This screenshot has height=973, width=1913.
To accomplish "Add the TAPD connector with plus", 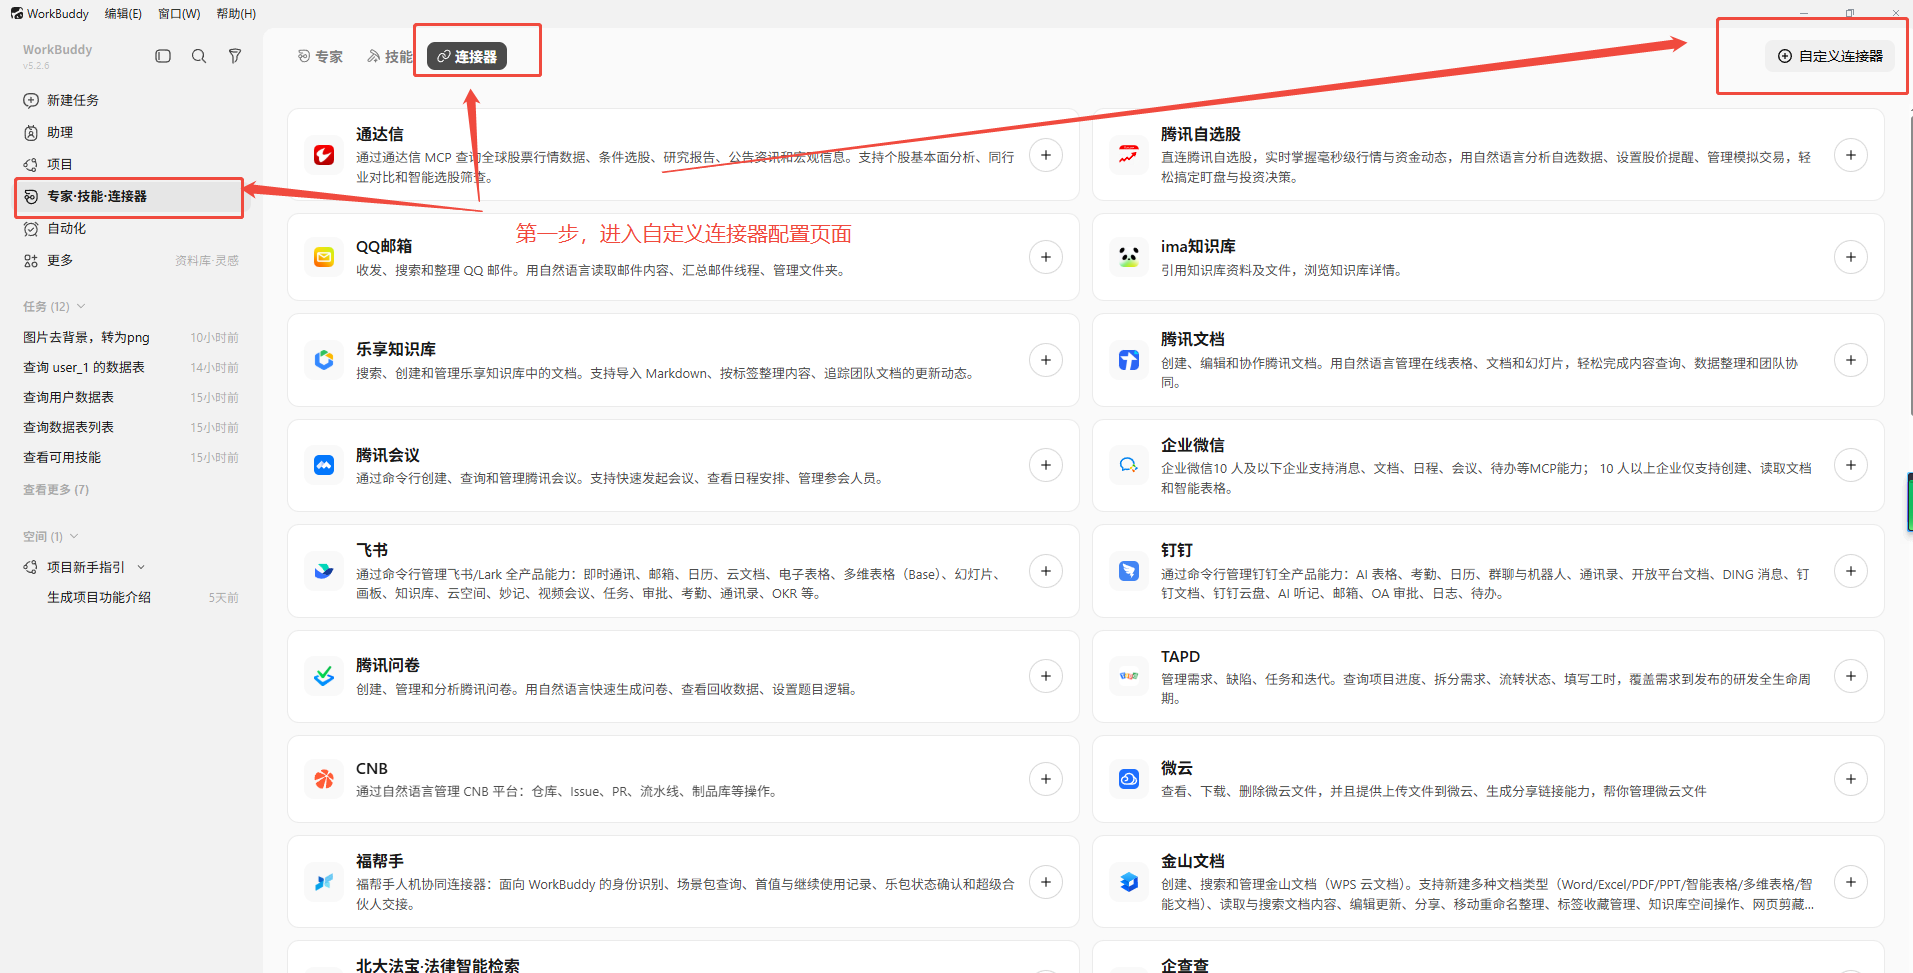I will coord(1851,676).
